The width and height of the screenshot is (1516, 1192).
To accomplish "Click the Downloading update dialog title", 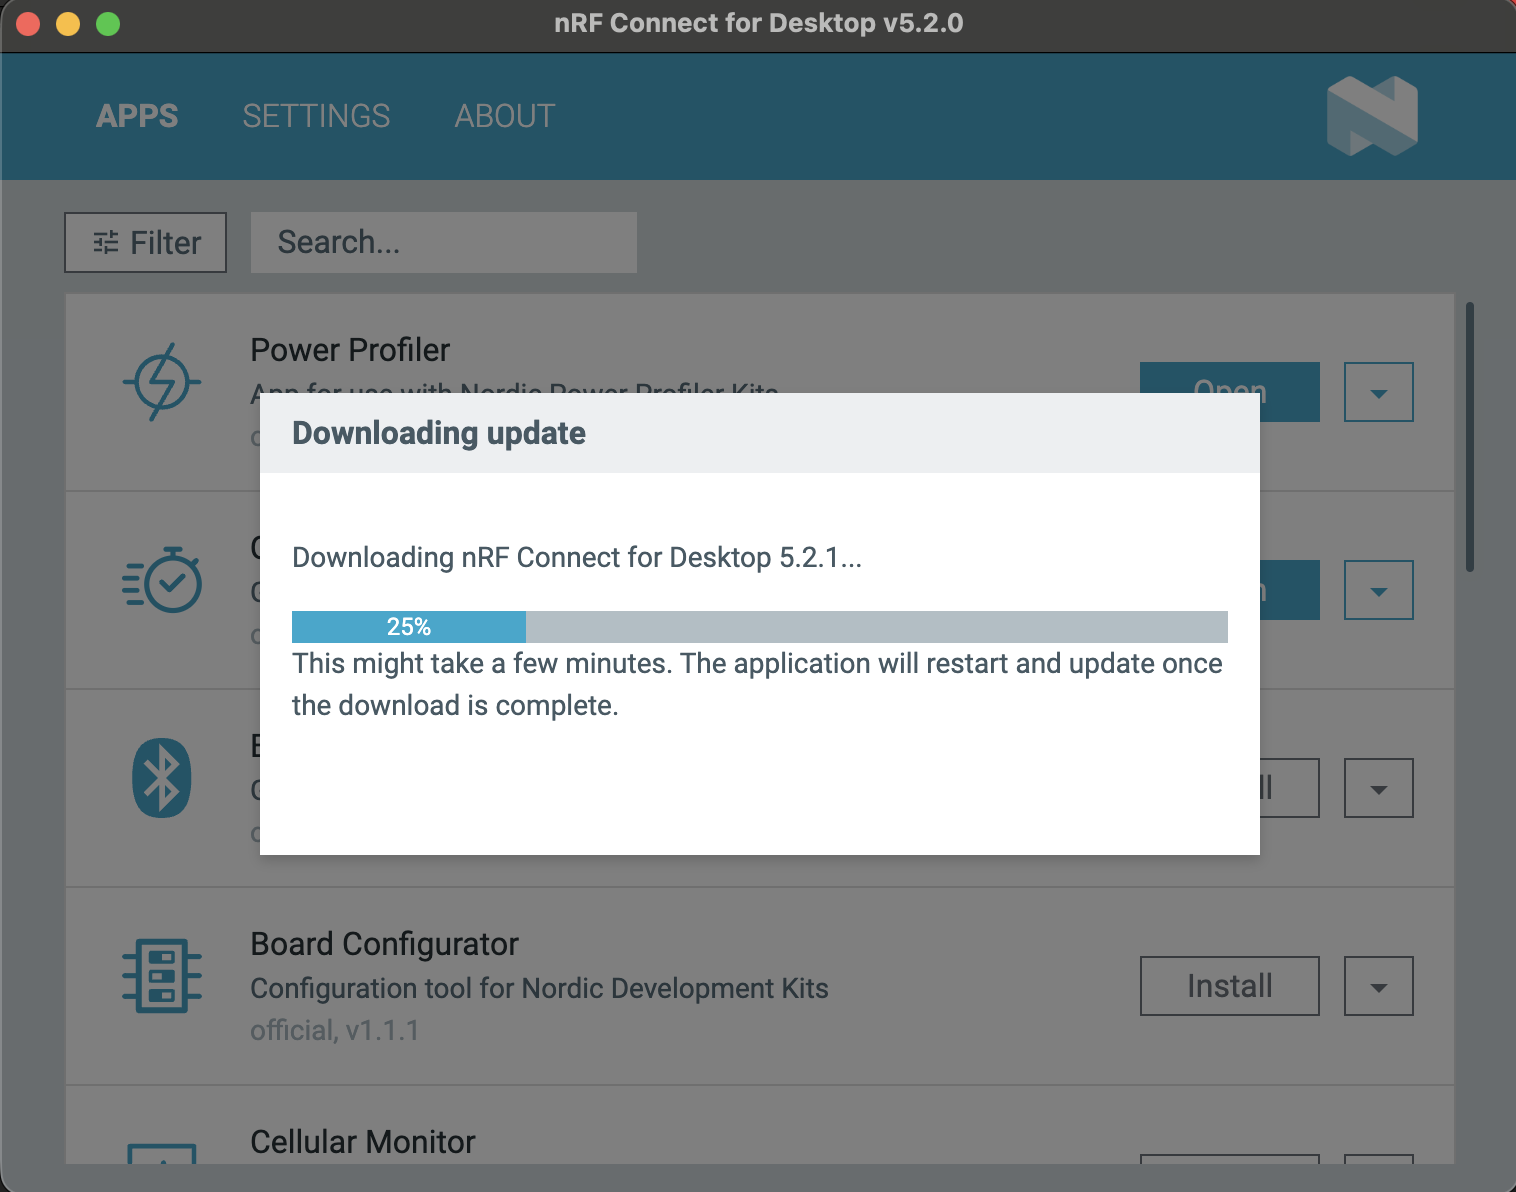I will tap(439, 433).
